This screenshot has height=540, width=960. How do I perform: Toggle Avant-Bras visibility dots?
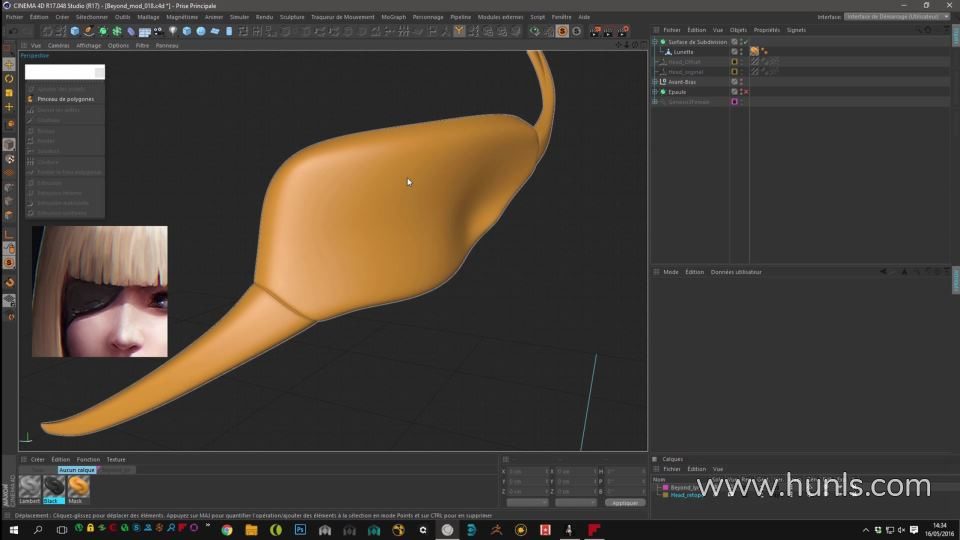741,82
